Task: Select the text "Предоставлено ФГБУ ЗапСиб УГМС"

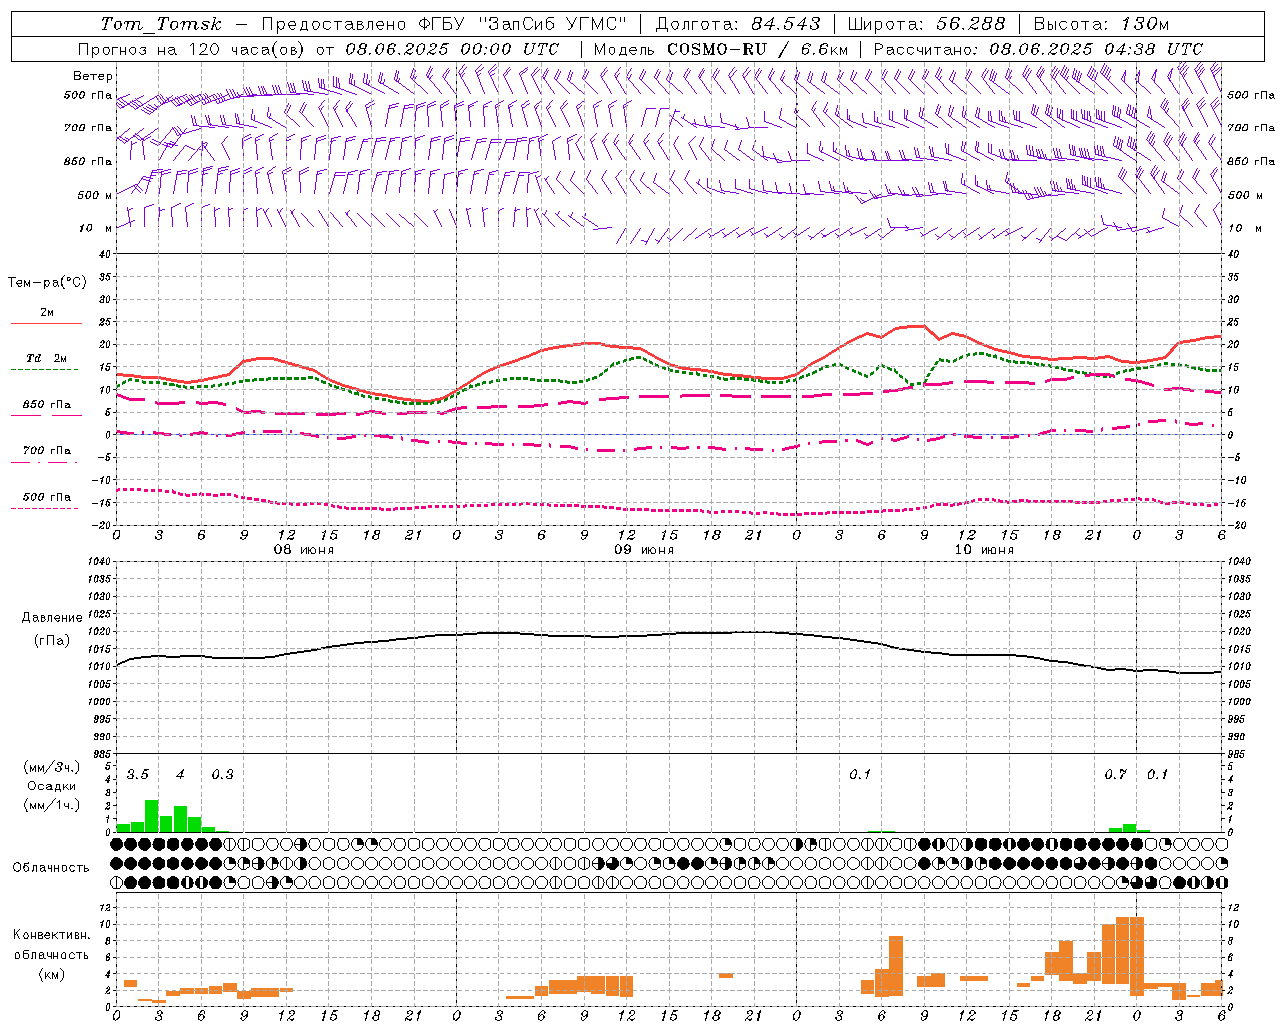Action: pyautogui.click(x=444, y=24)
